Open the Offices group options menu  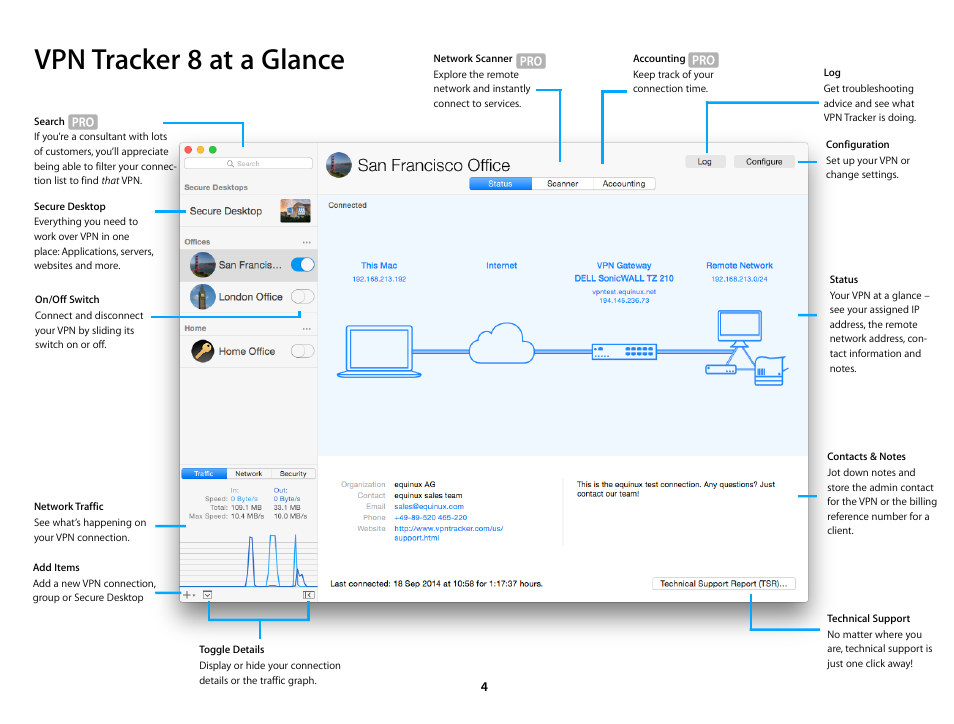click(x=307, y=242)
